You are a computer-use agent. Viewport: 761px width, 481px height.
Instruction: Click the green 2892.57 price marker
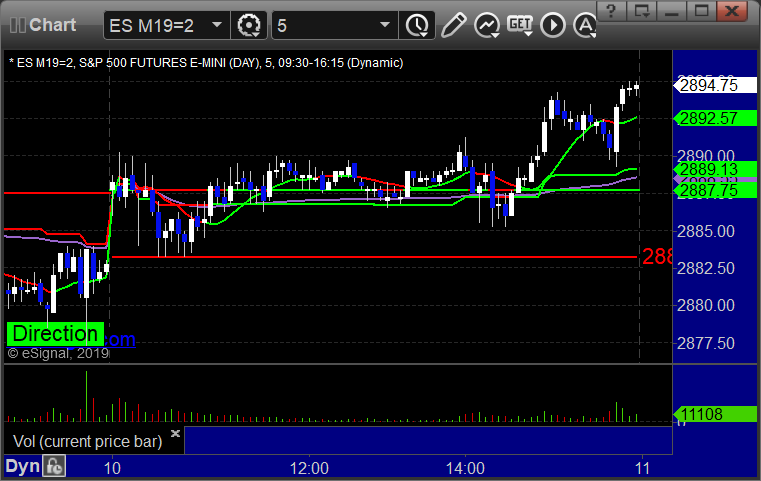(715, 118)
